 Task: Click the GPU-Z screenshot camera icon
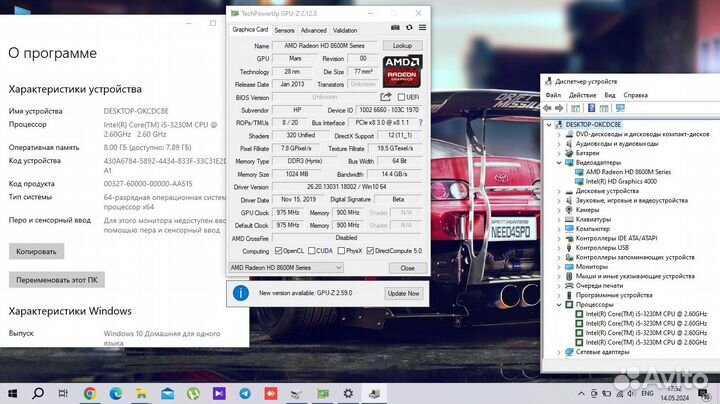(395, 28)
